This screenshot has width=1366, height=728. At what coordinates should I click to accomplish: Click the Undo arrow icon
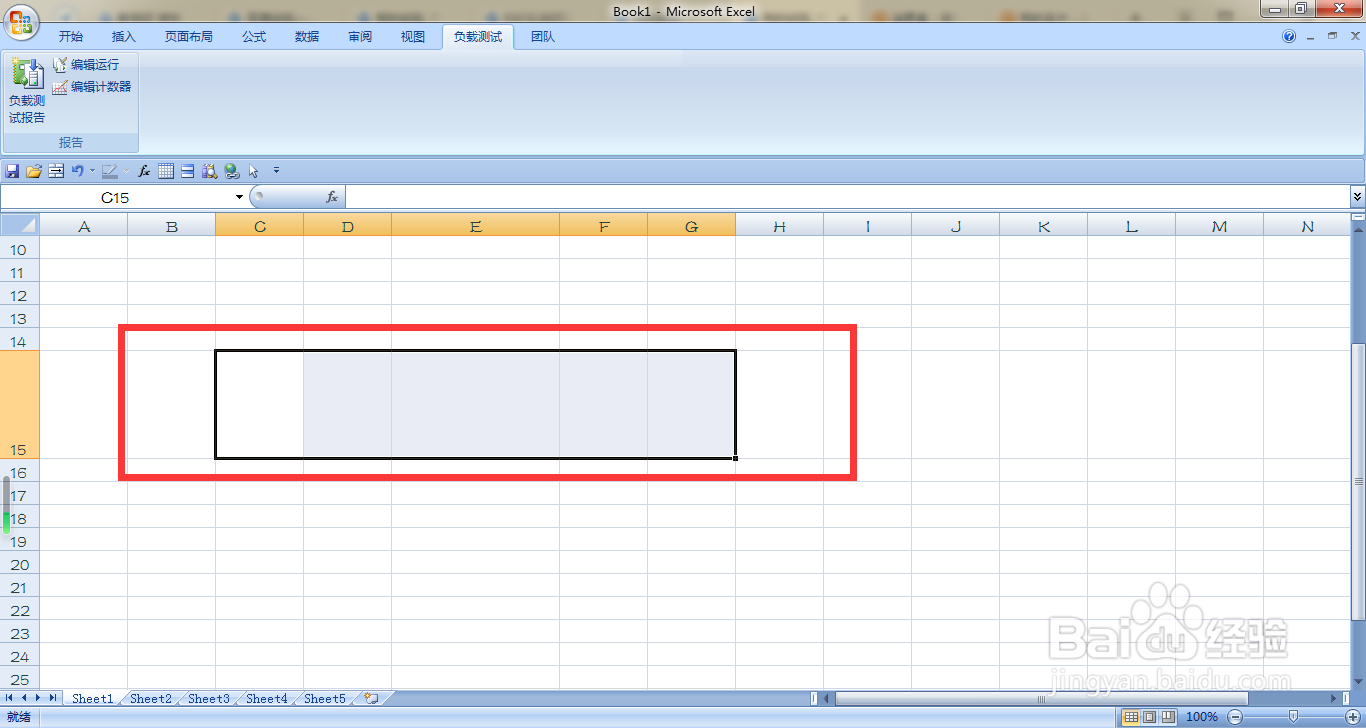click(x=78, y=171)
